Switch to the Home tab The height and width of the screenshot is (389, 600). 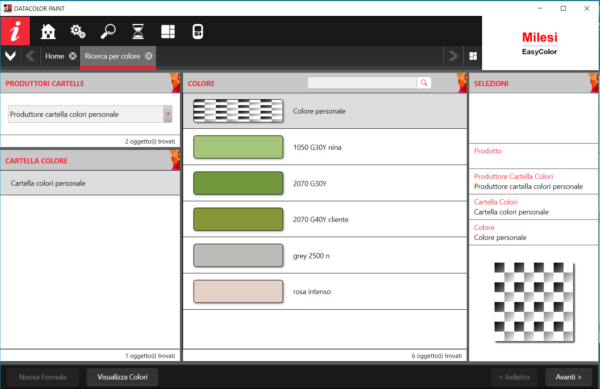point(54,56)
